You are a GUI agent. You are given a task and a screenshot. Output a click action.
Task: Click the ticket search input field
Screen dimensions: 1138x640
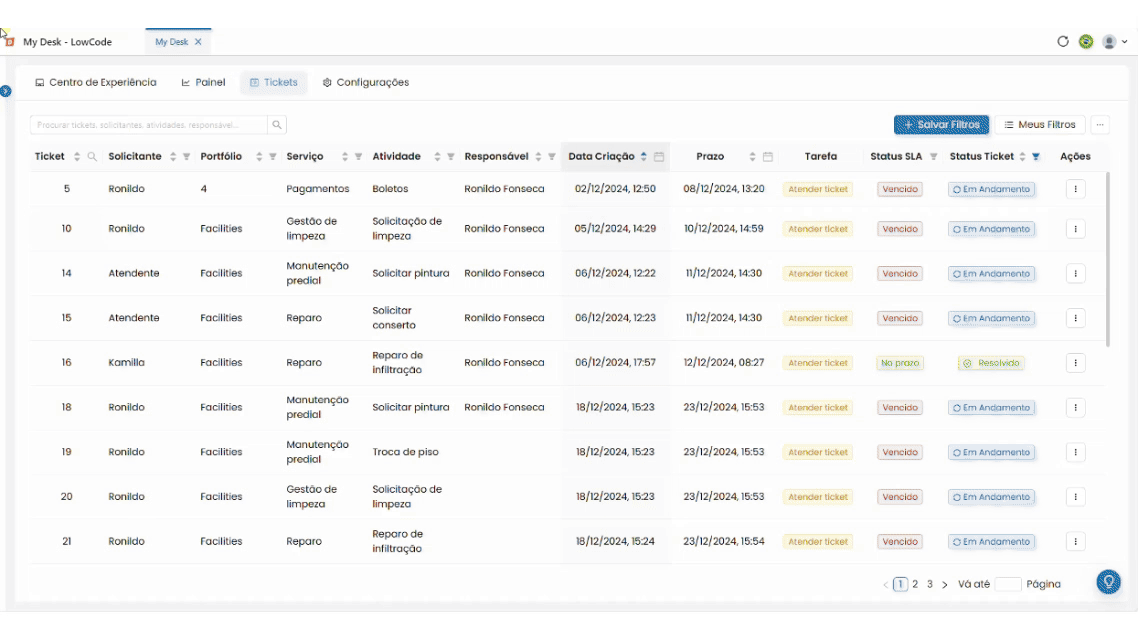click(149, 125)
